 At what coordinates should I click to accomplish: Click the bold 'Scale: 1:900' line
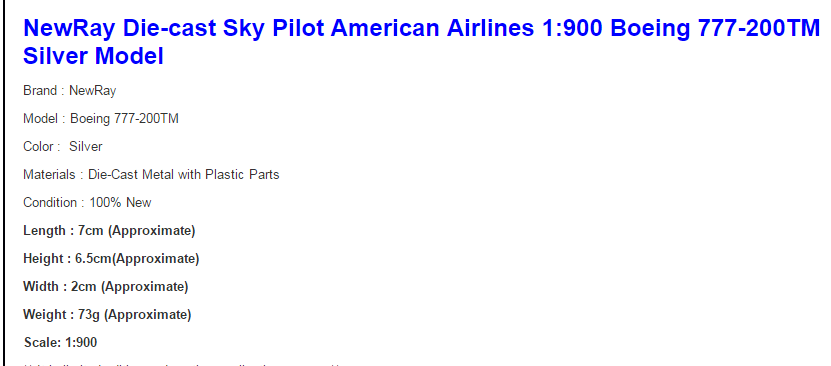click(x=60, y=343)
